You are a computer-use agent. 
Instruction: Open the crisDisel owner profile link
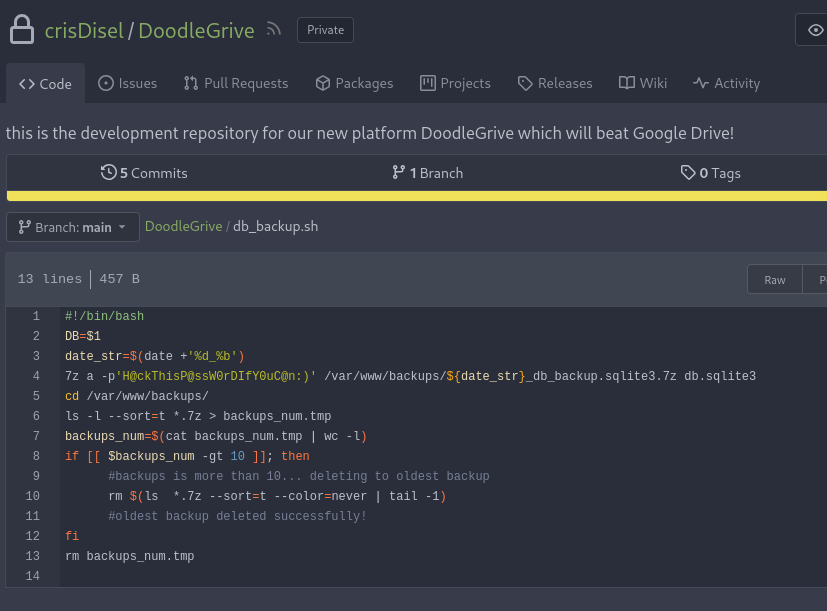[84, 31]
